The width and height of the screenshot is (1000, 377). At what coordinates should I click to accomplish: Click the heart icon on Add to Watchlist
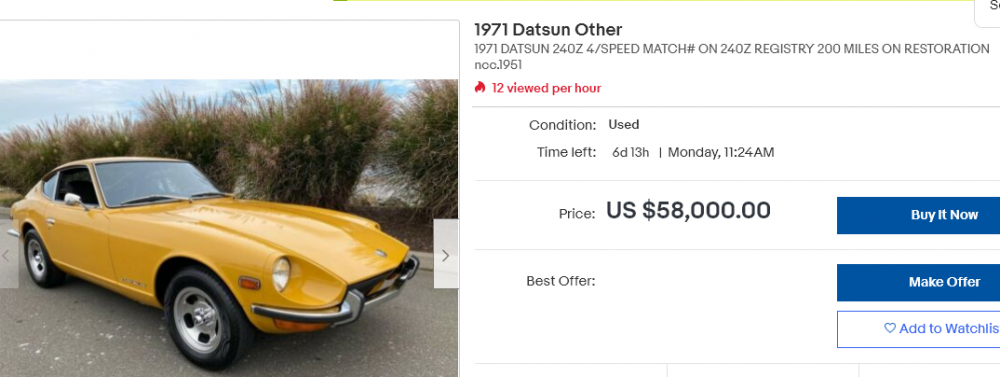890,329
